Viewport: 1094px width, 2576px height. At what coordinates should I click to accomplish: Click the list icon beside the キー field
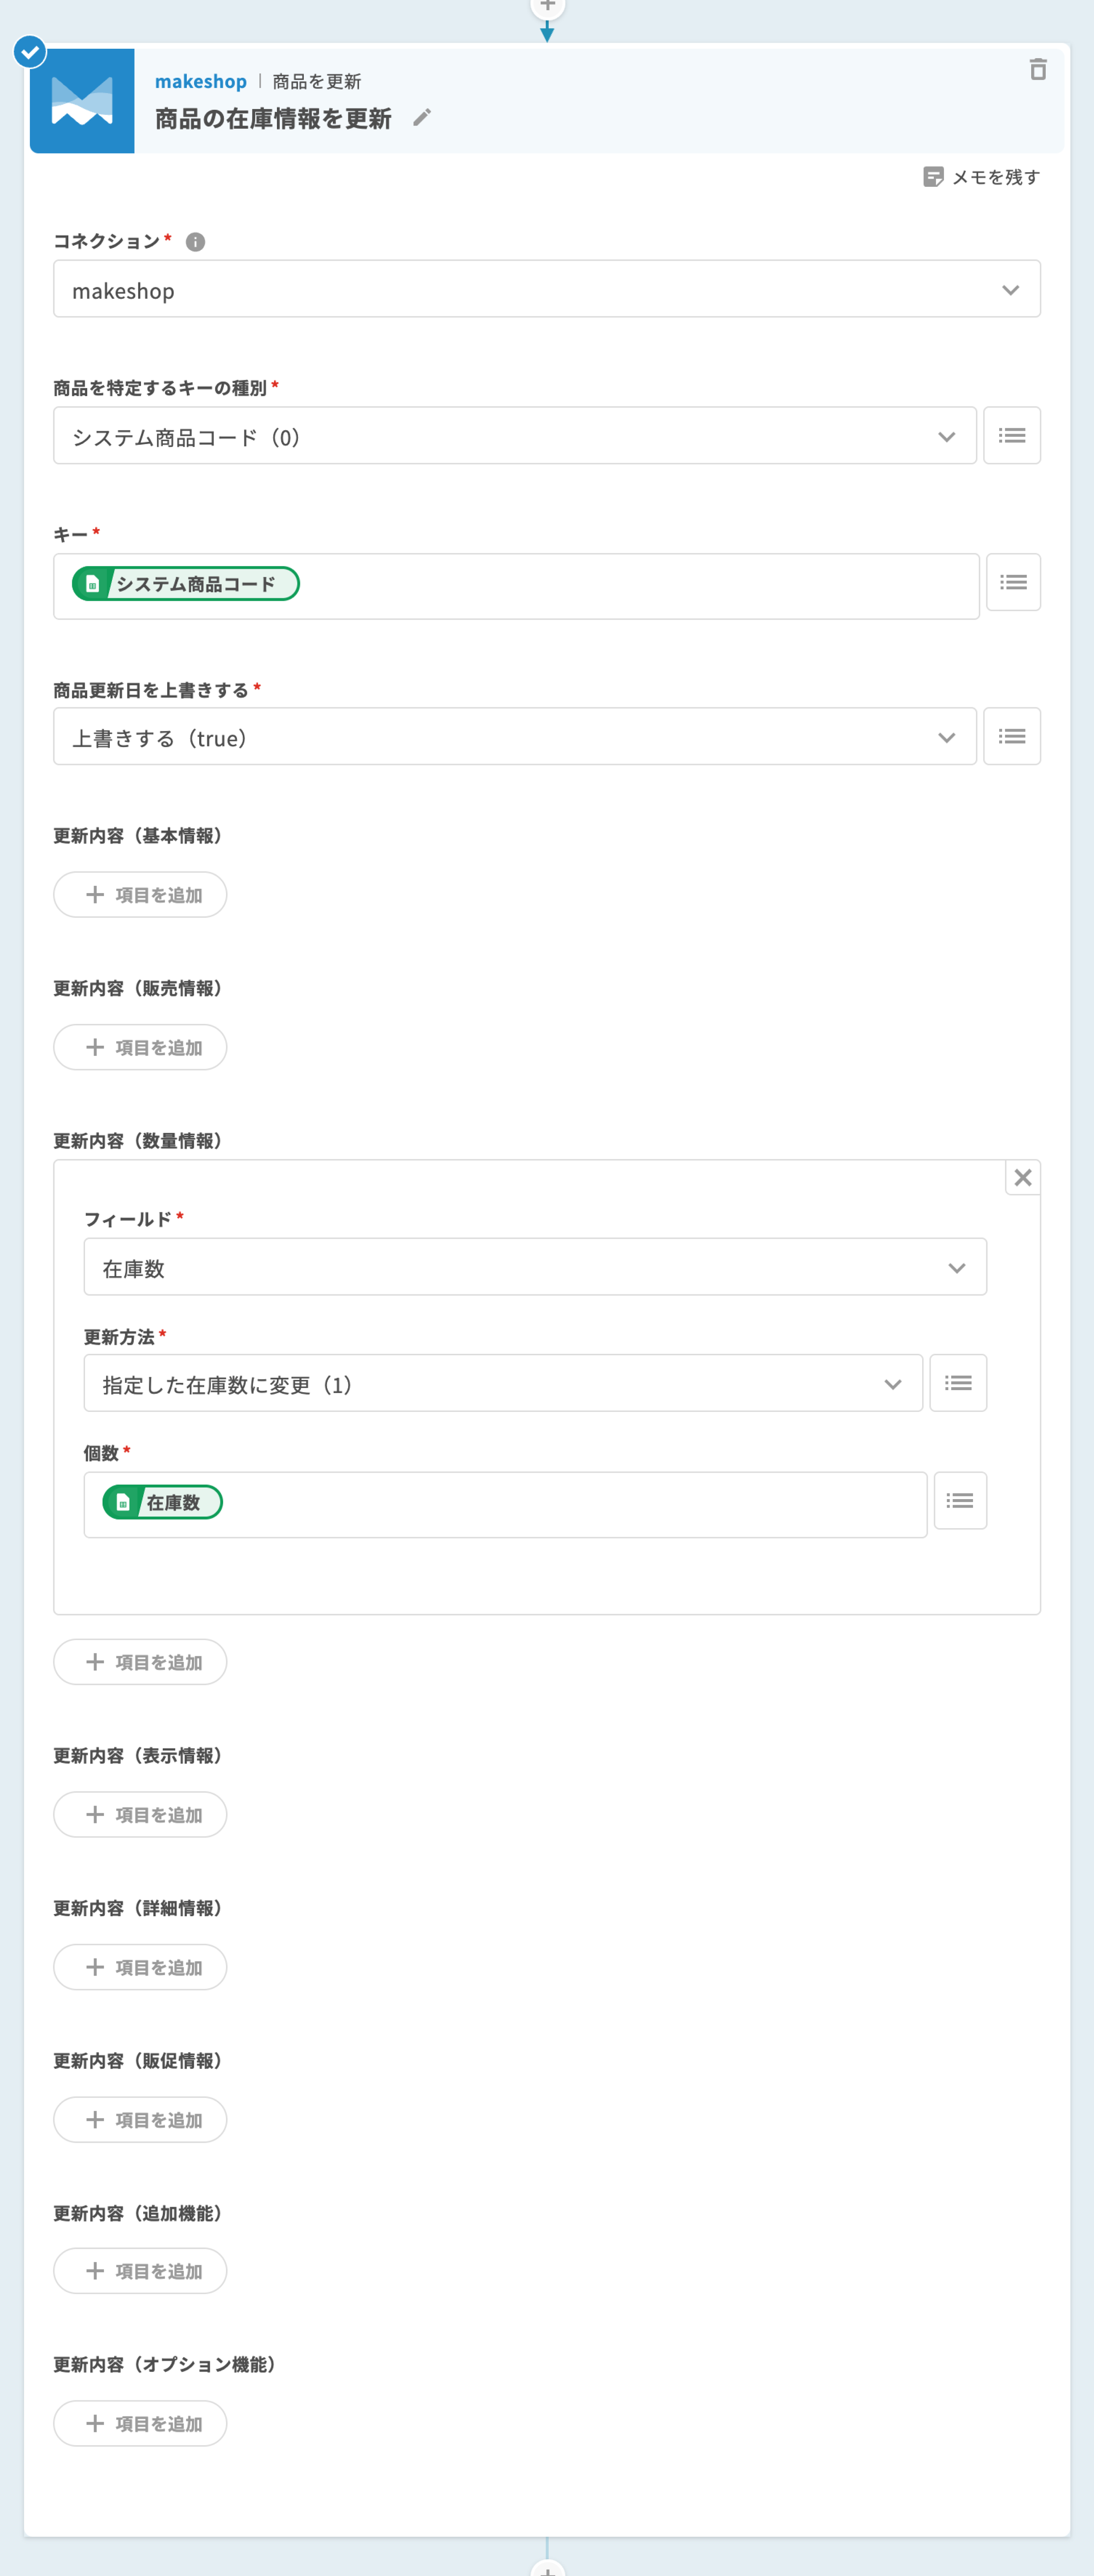pyautogui.click(x=1013, y=582)
